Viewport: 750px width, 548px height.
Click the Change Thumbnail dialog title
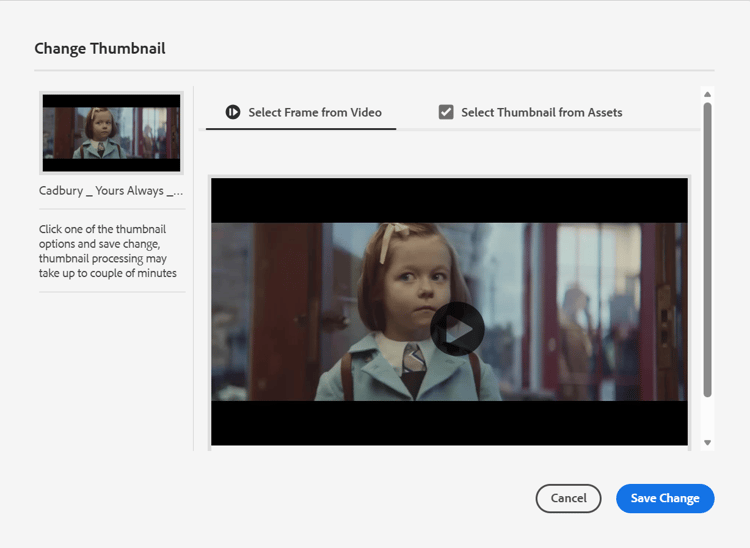coord(100,48)
